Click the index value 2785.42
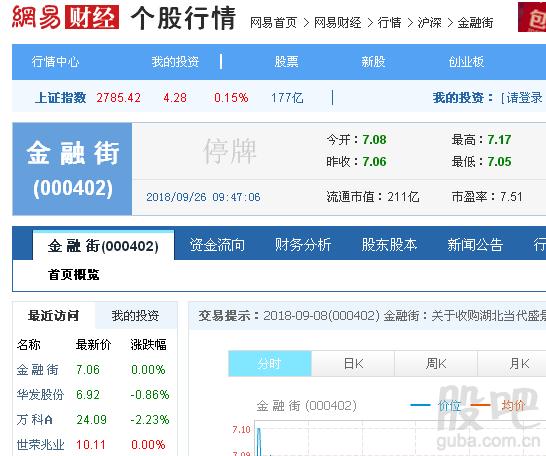 (x=118, y=98)
